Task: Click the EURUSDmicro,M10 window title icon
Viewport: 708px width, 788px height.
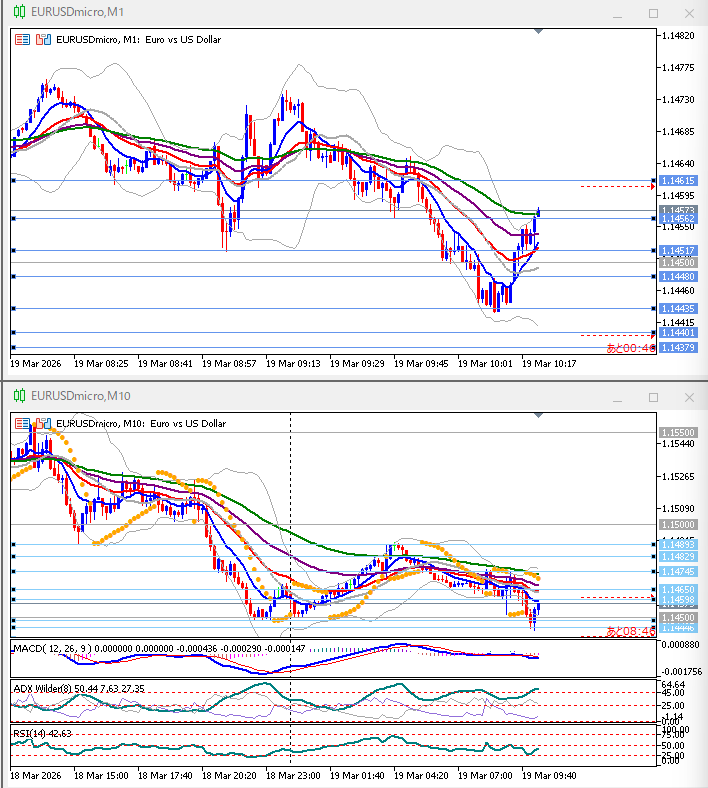Action: (x=19, y=396)
